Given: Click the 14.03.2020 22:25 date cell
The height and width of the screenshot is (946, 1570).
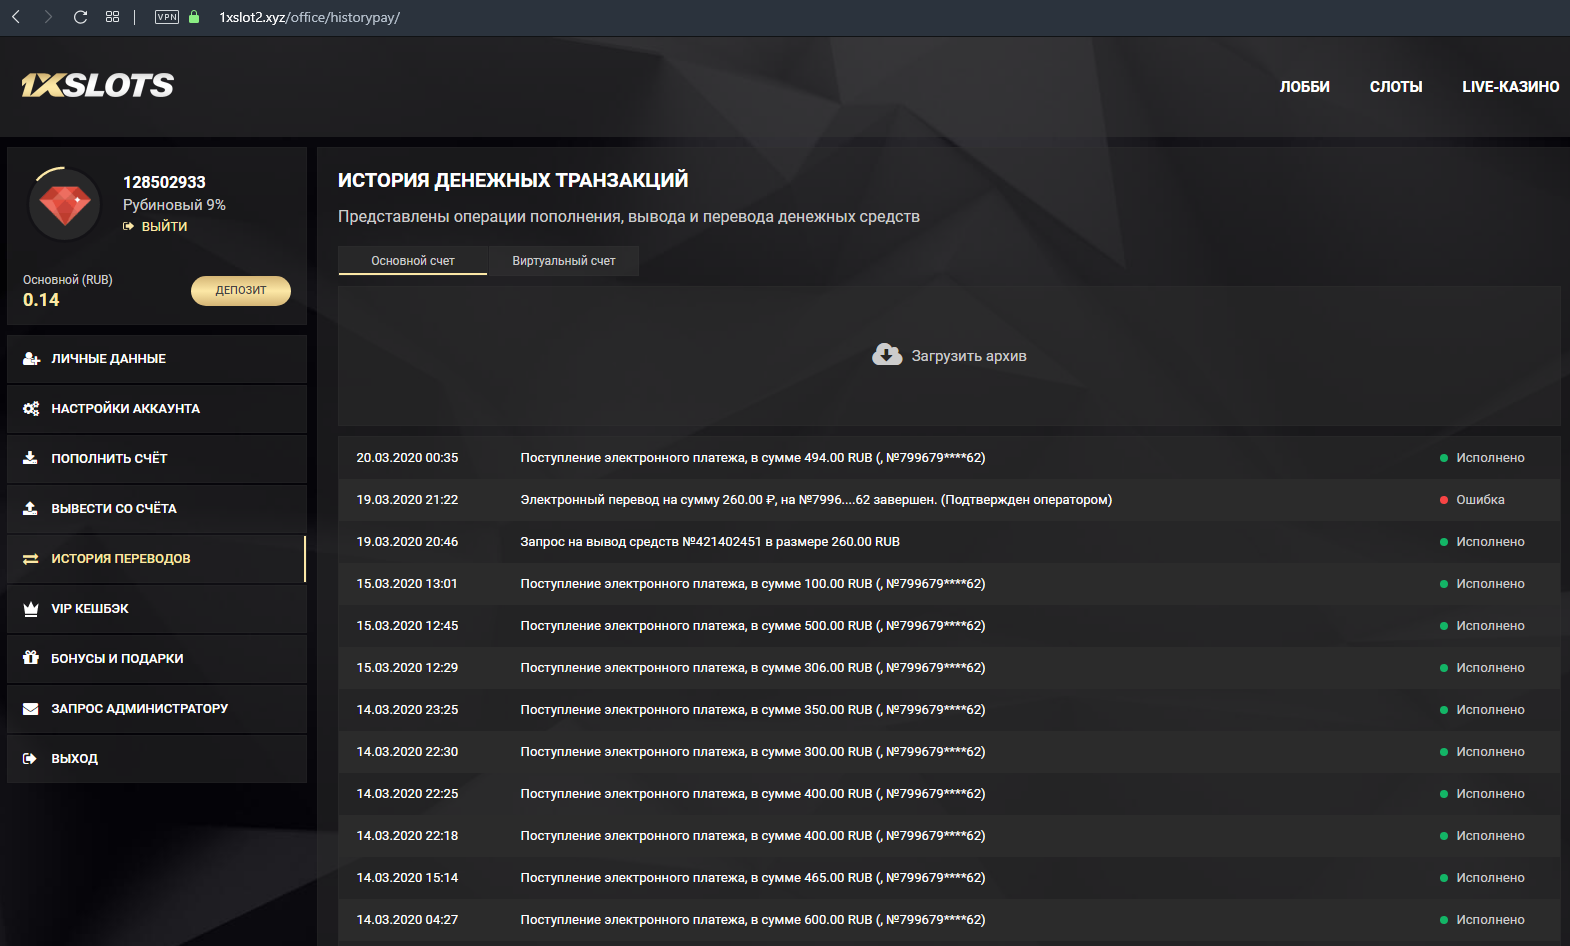Looking at the screenshot, I should pyautogui.click(x=407, y=794).
